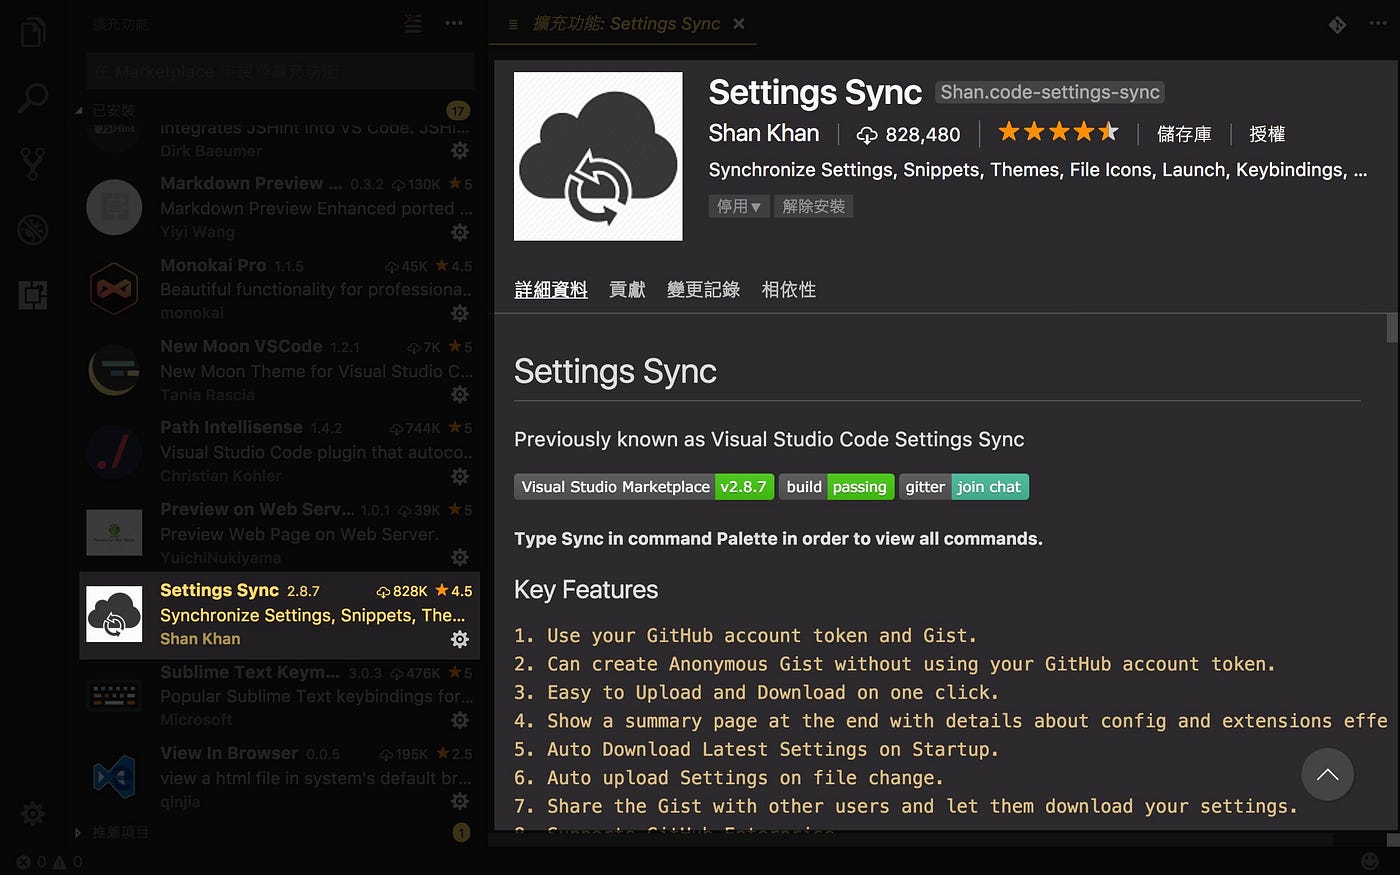Open settings gear for Monokai Pro extension
This screenshot has width=1400, height=875.
click(x=460, y=313)
